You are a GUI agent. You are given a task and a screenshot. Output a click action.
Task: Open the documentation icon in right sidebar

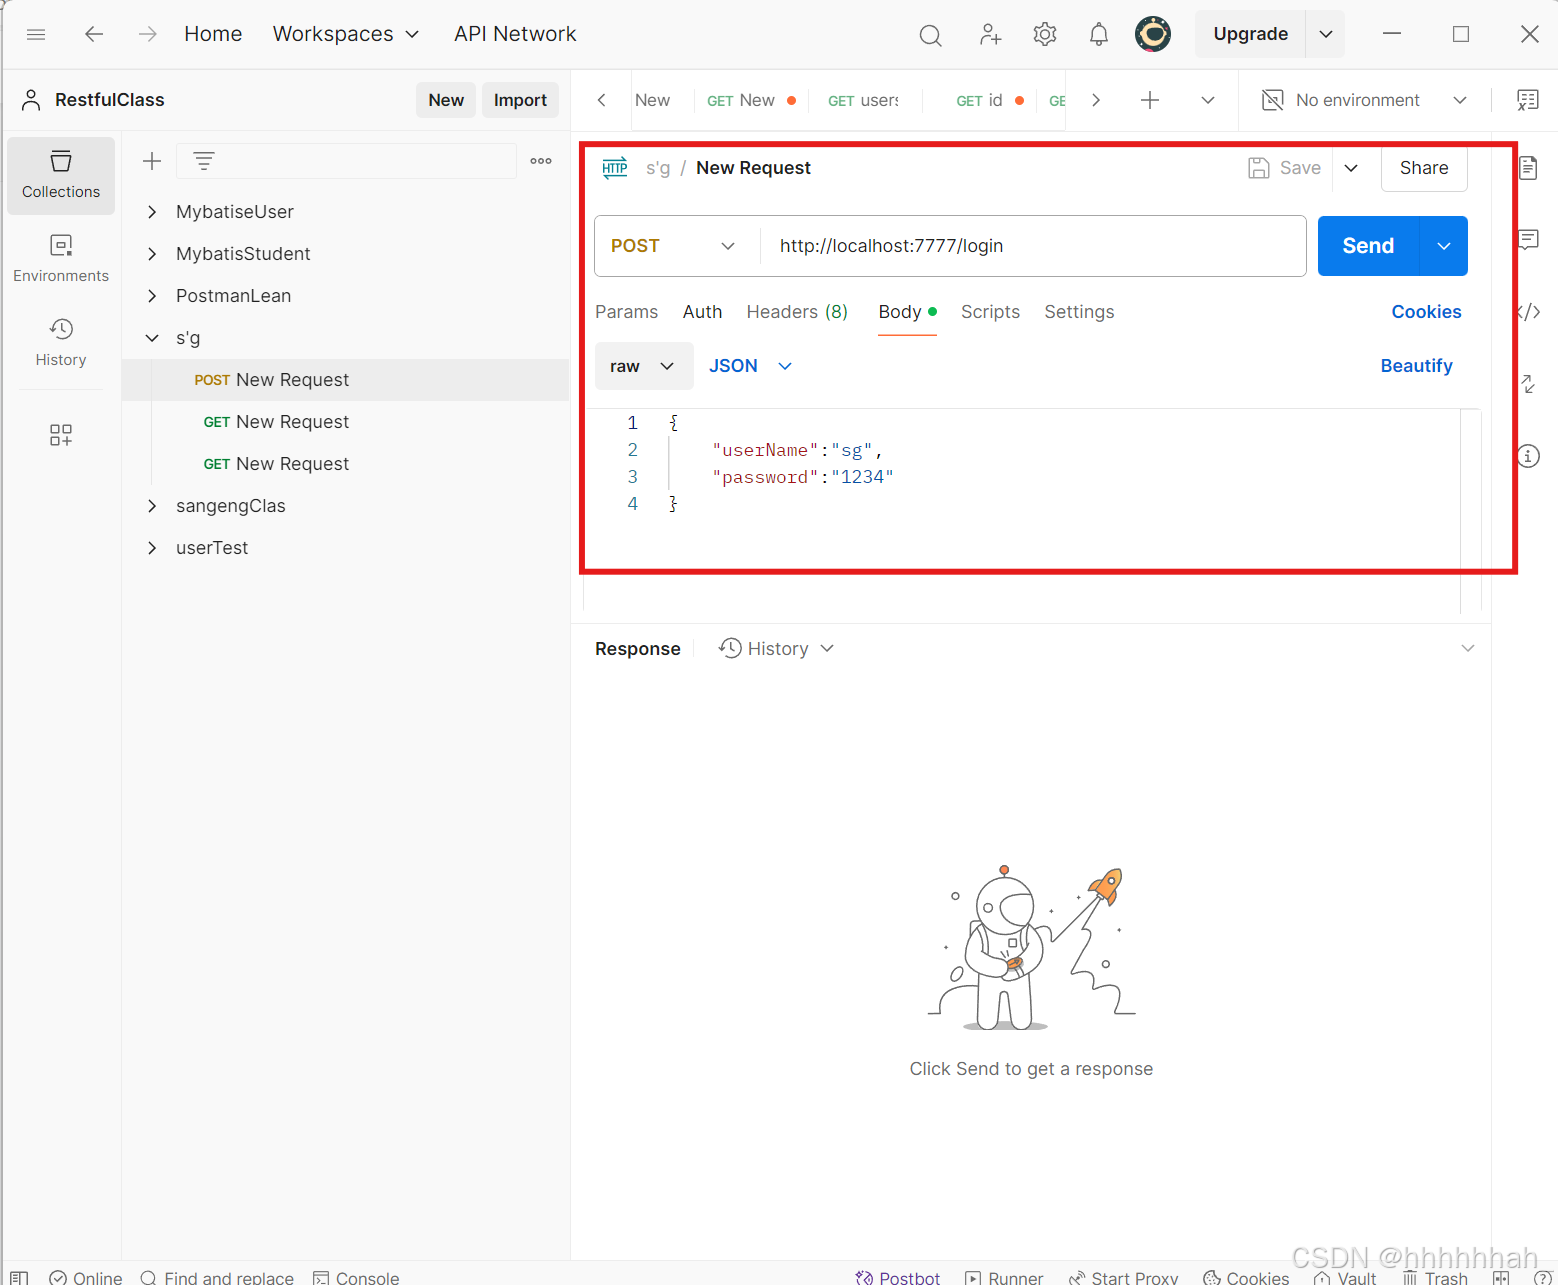1528,167
